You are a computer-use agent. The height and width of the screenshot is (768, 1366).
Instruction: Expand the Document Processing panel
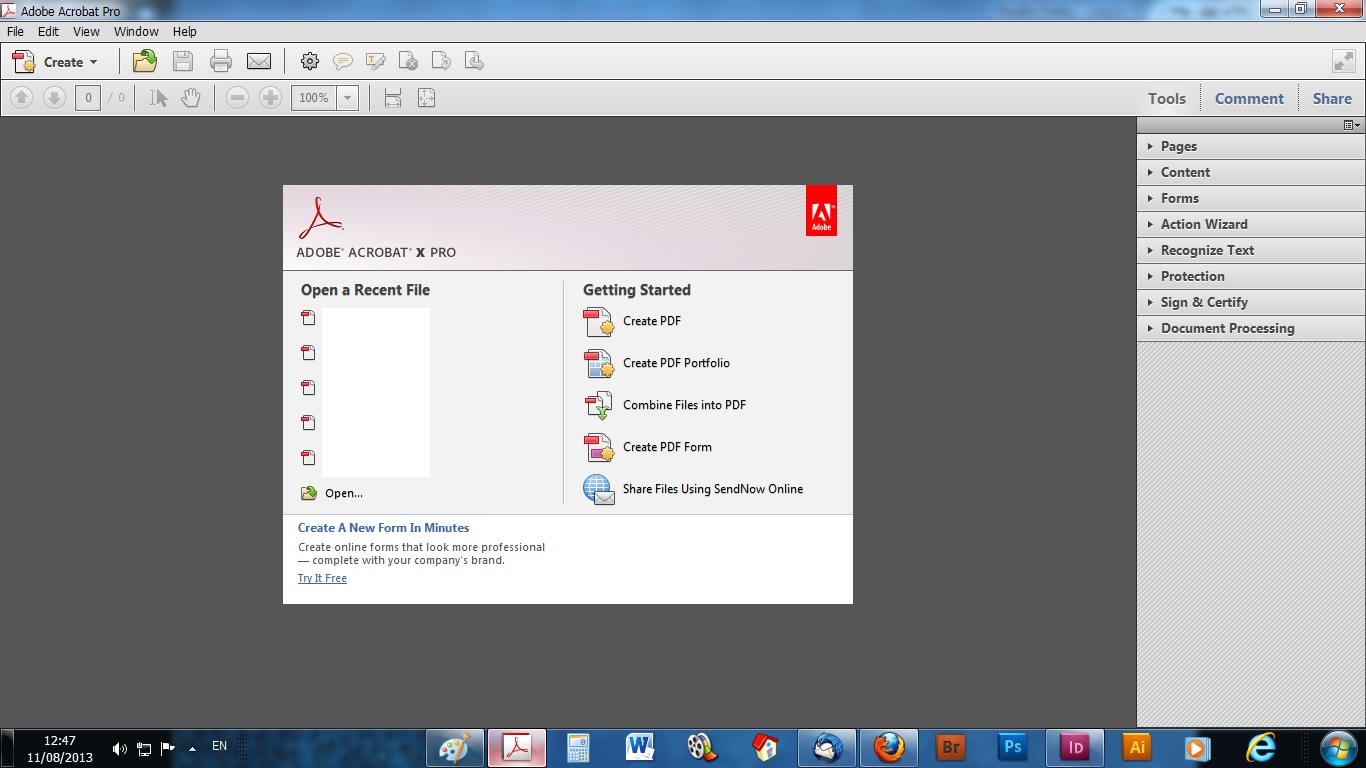coord(1251,328)
